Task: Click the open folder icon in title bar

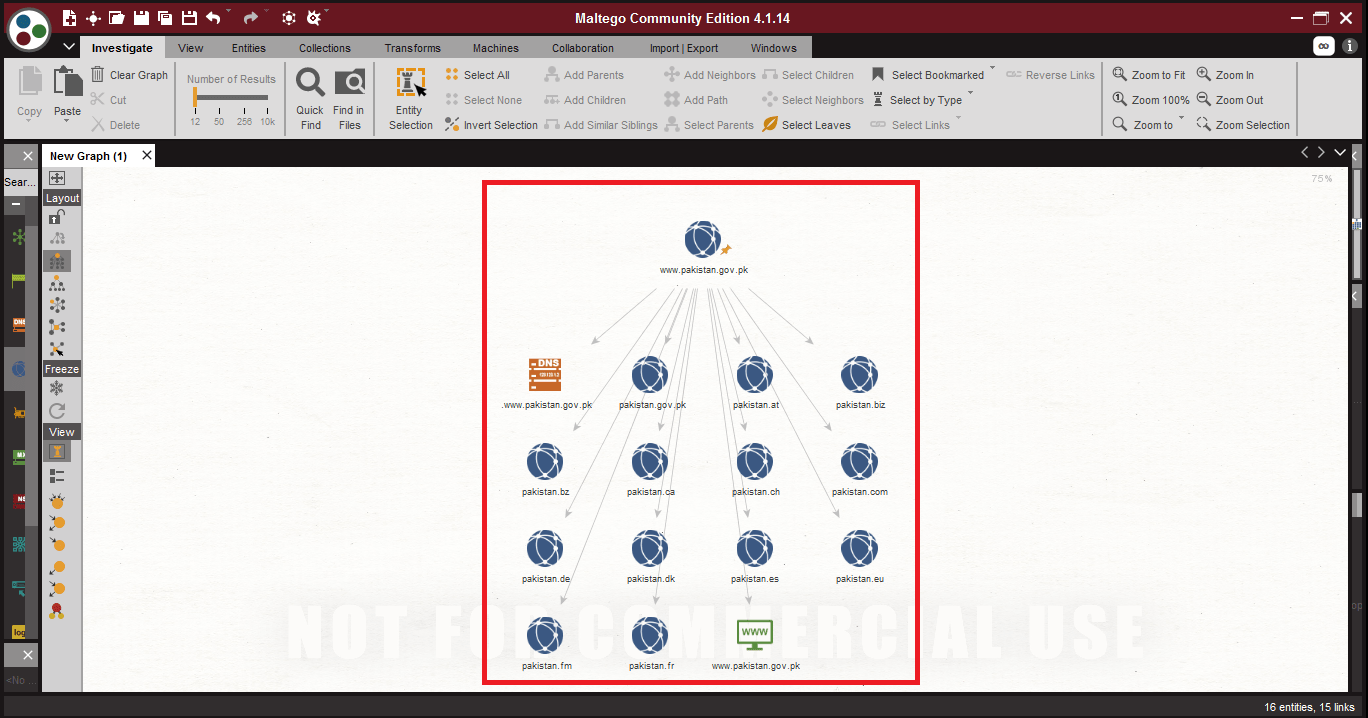Action: [x=117, y=18]
